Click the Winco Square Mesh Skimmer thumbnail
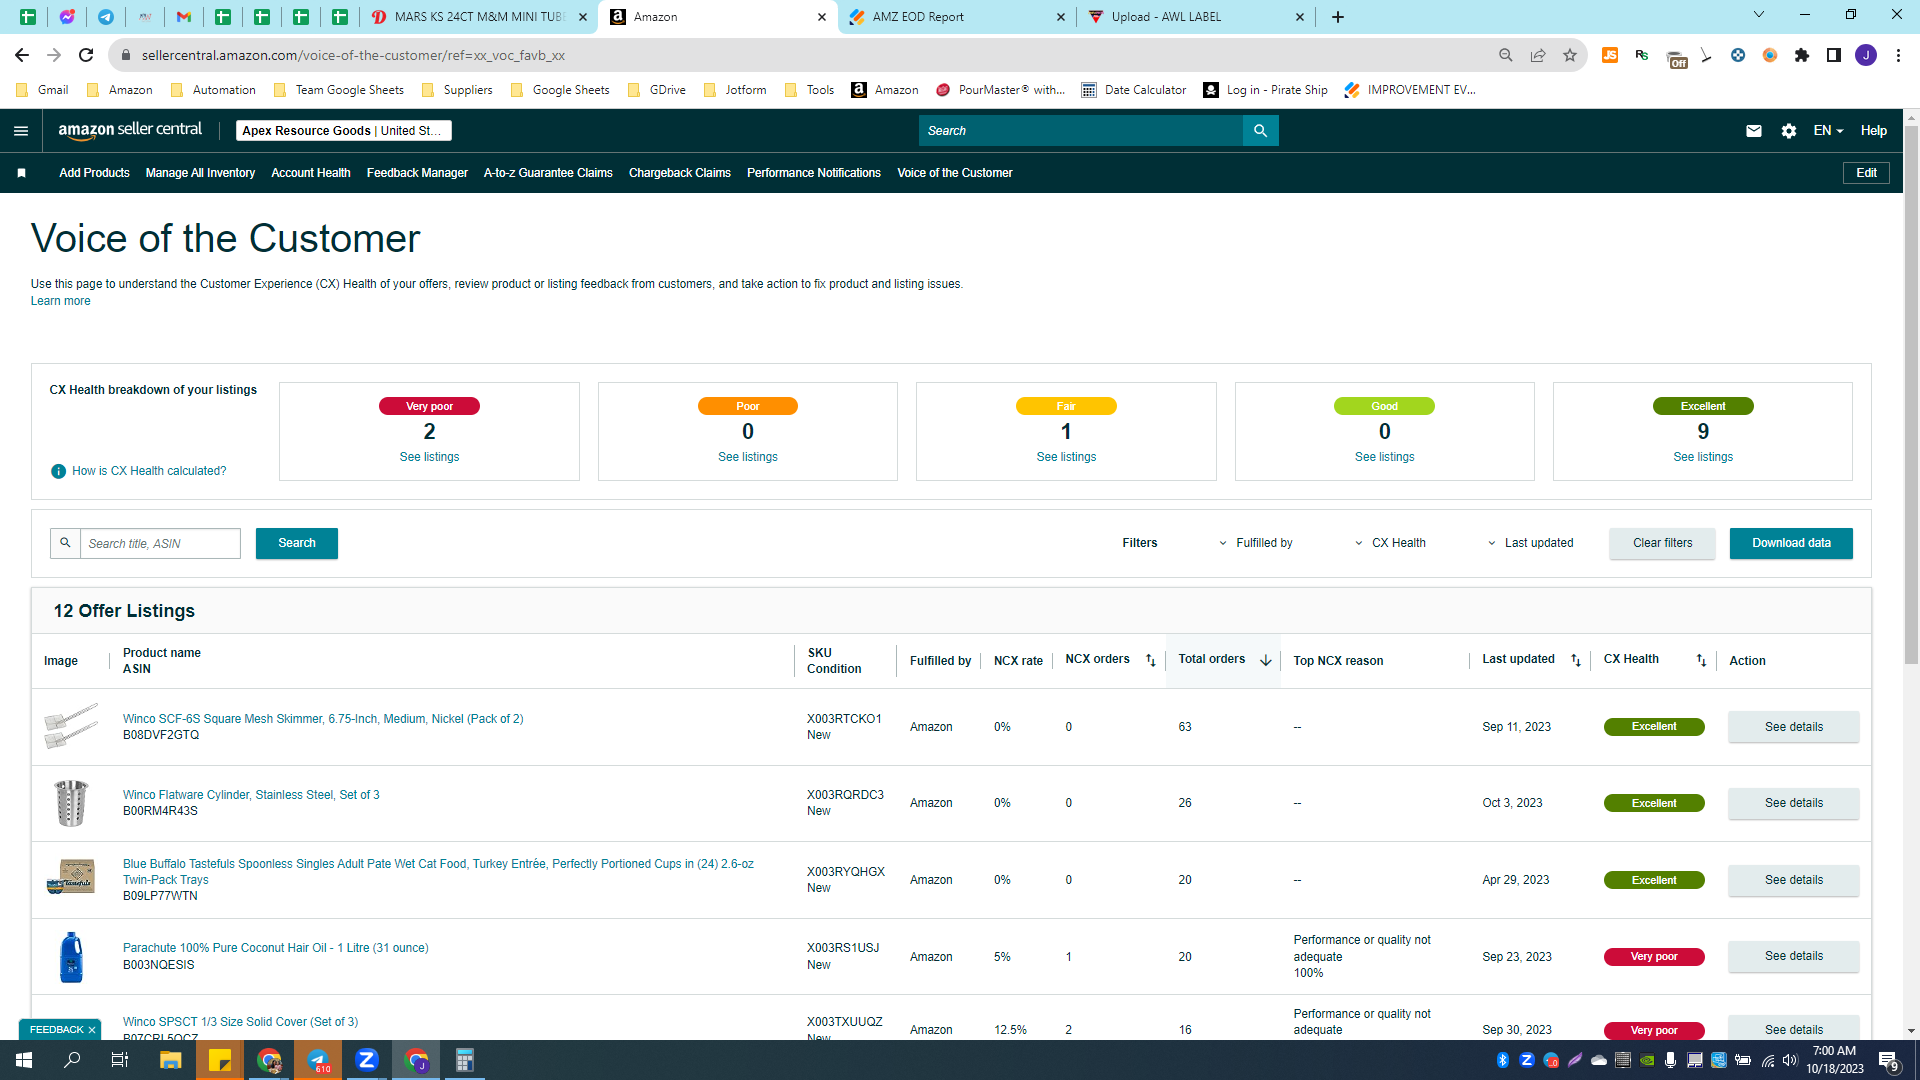This screenshot has width=1920, height=1080. pos(71,726)
